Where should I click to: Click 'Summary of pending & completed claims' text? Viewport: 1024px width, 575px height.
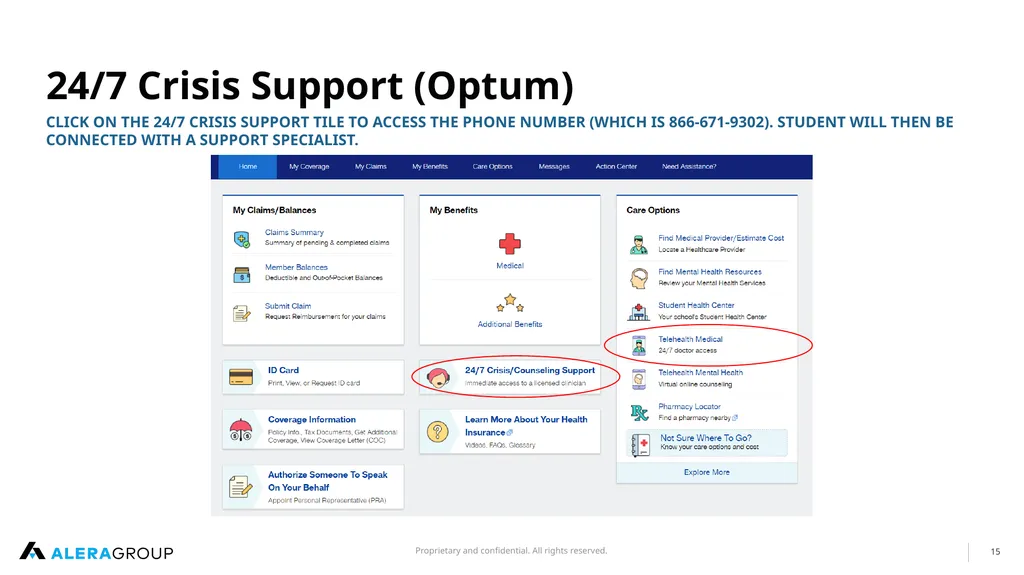[x=327, y=243]
